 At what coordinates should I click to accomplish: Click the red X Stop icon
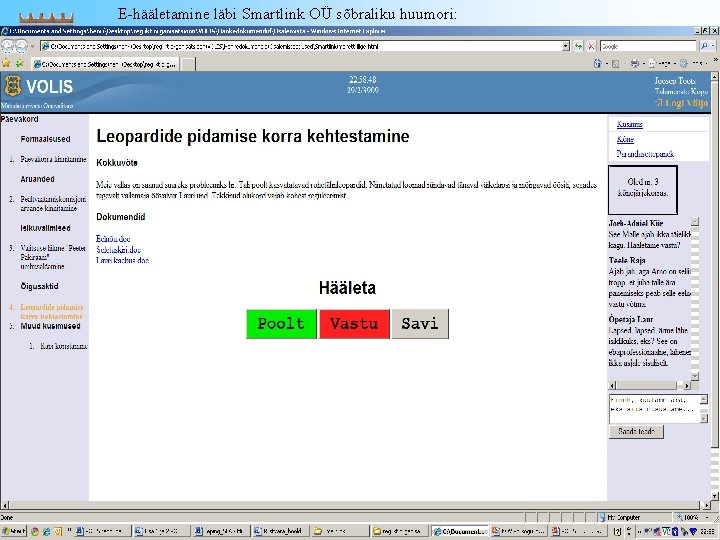(x=591, y=46)
